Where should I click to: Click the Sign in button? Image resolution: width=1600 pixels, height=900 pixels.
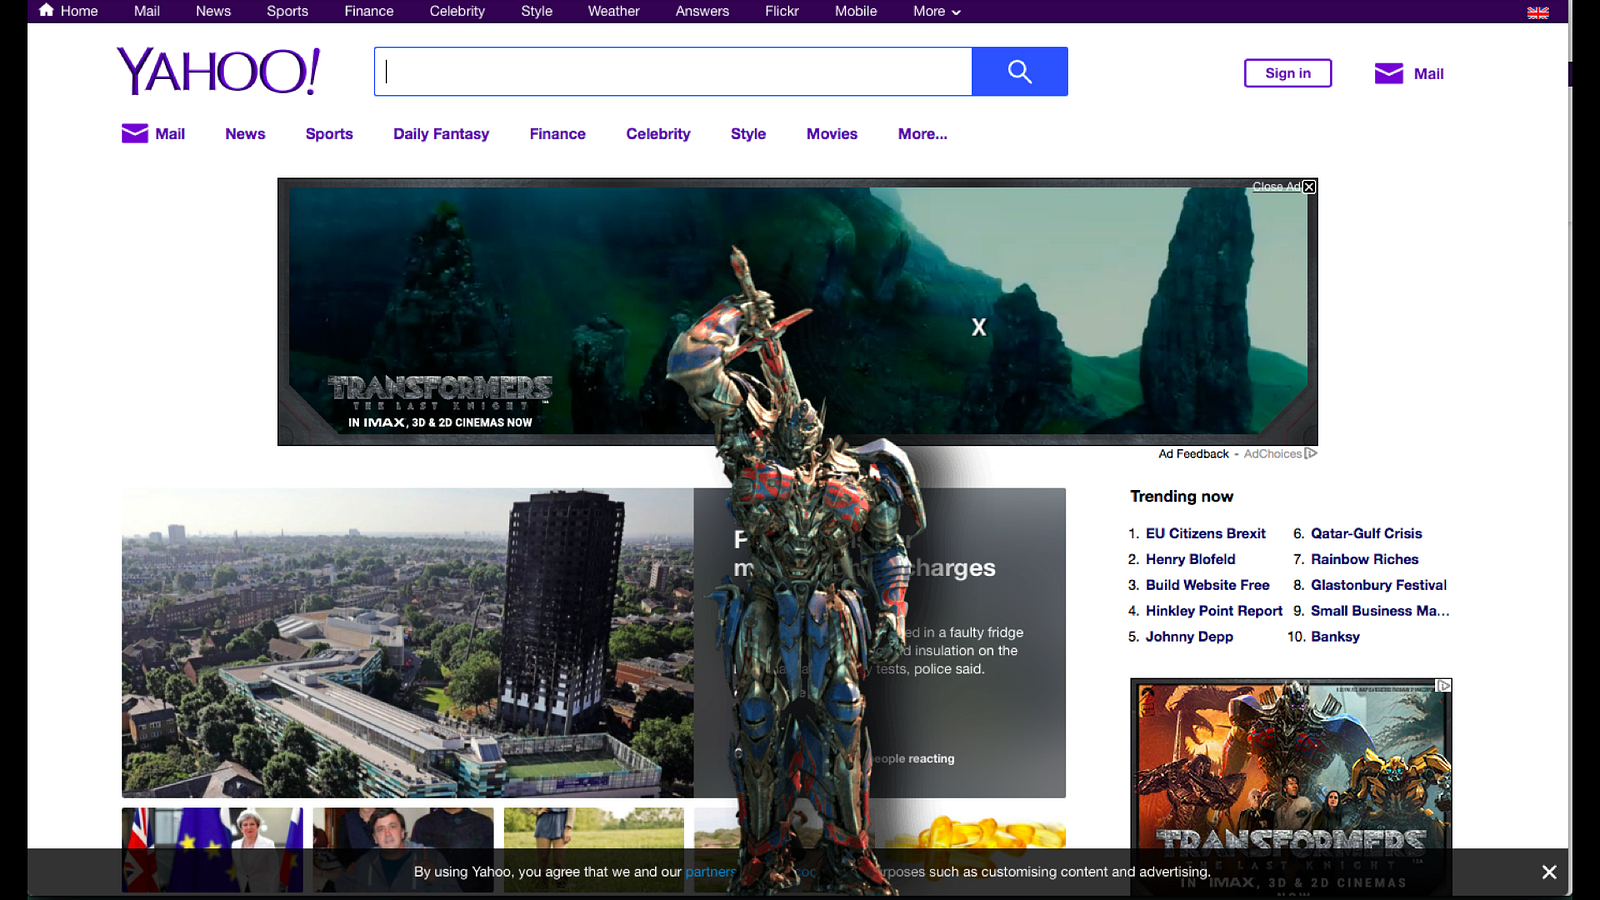click(1288, 73)
